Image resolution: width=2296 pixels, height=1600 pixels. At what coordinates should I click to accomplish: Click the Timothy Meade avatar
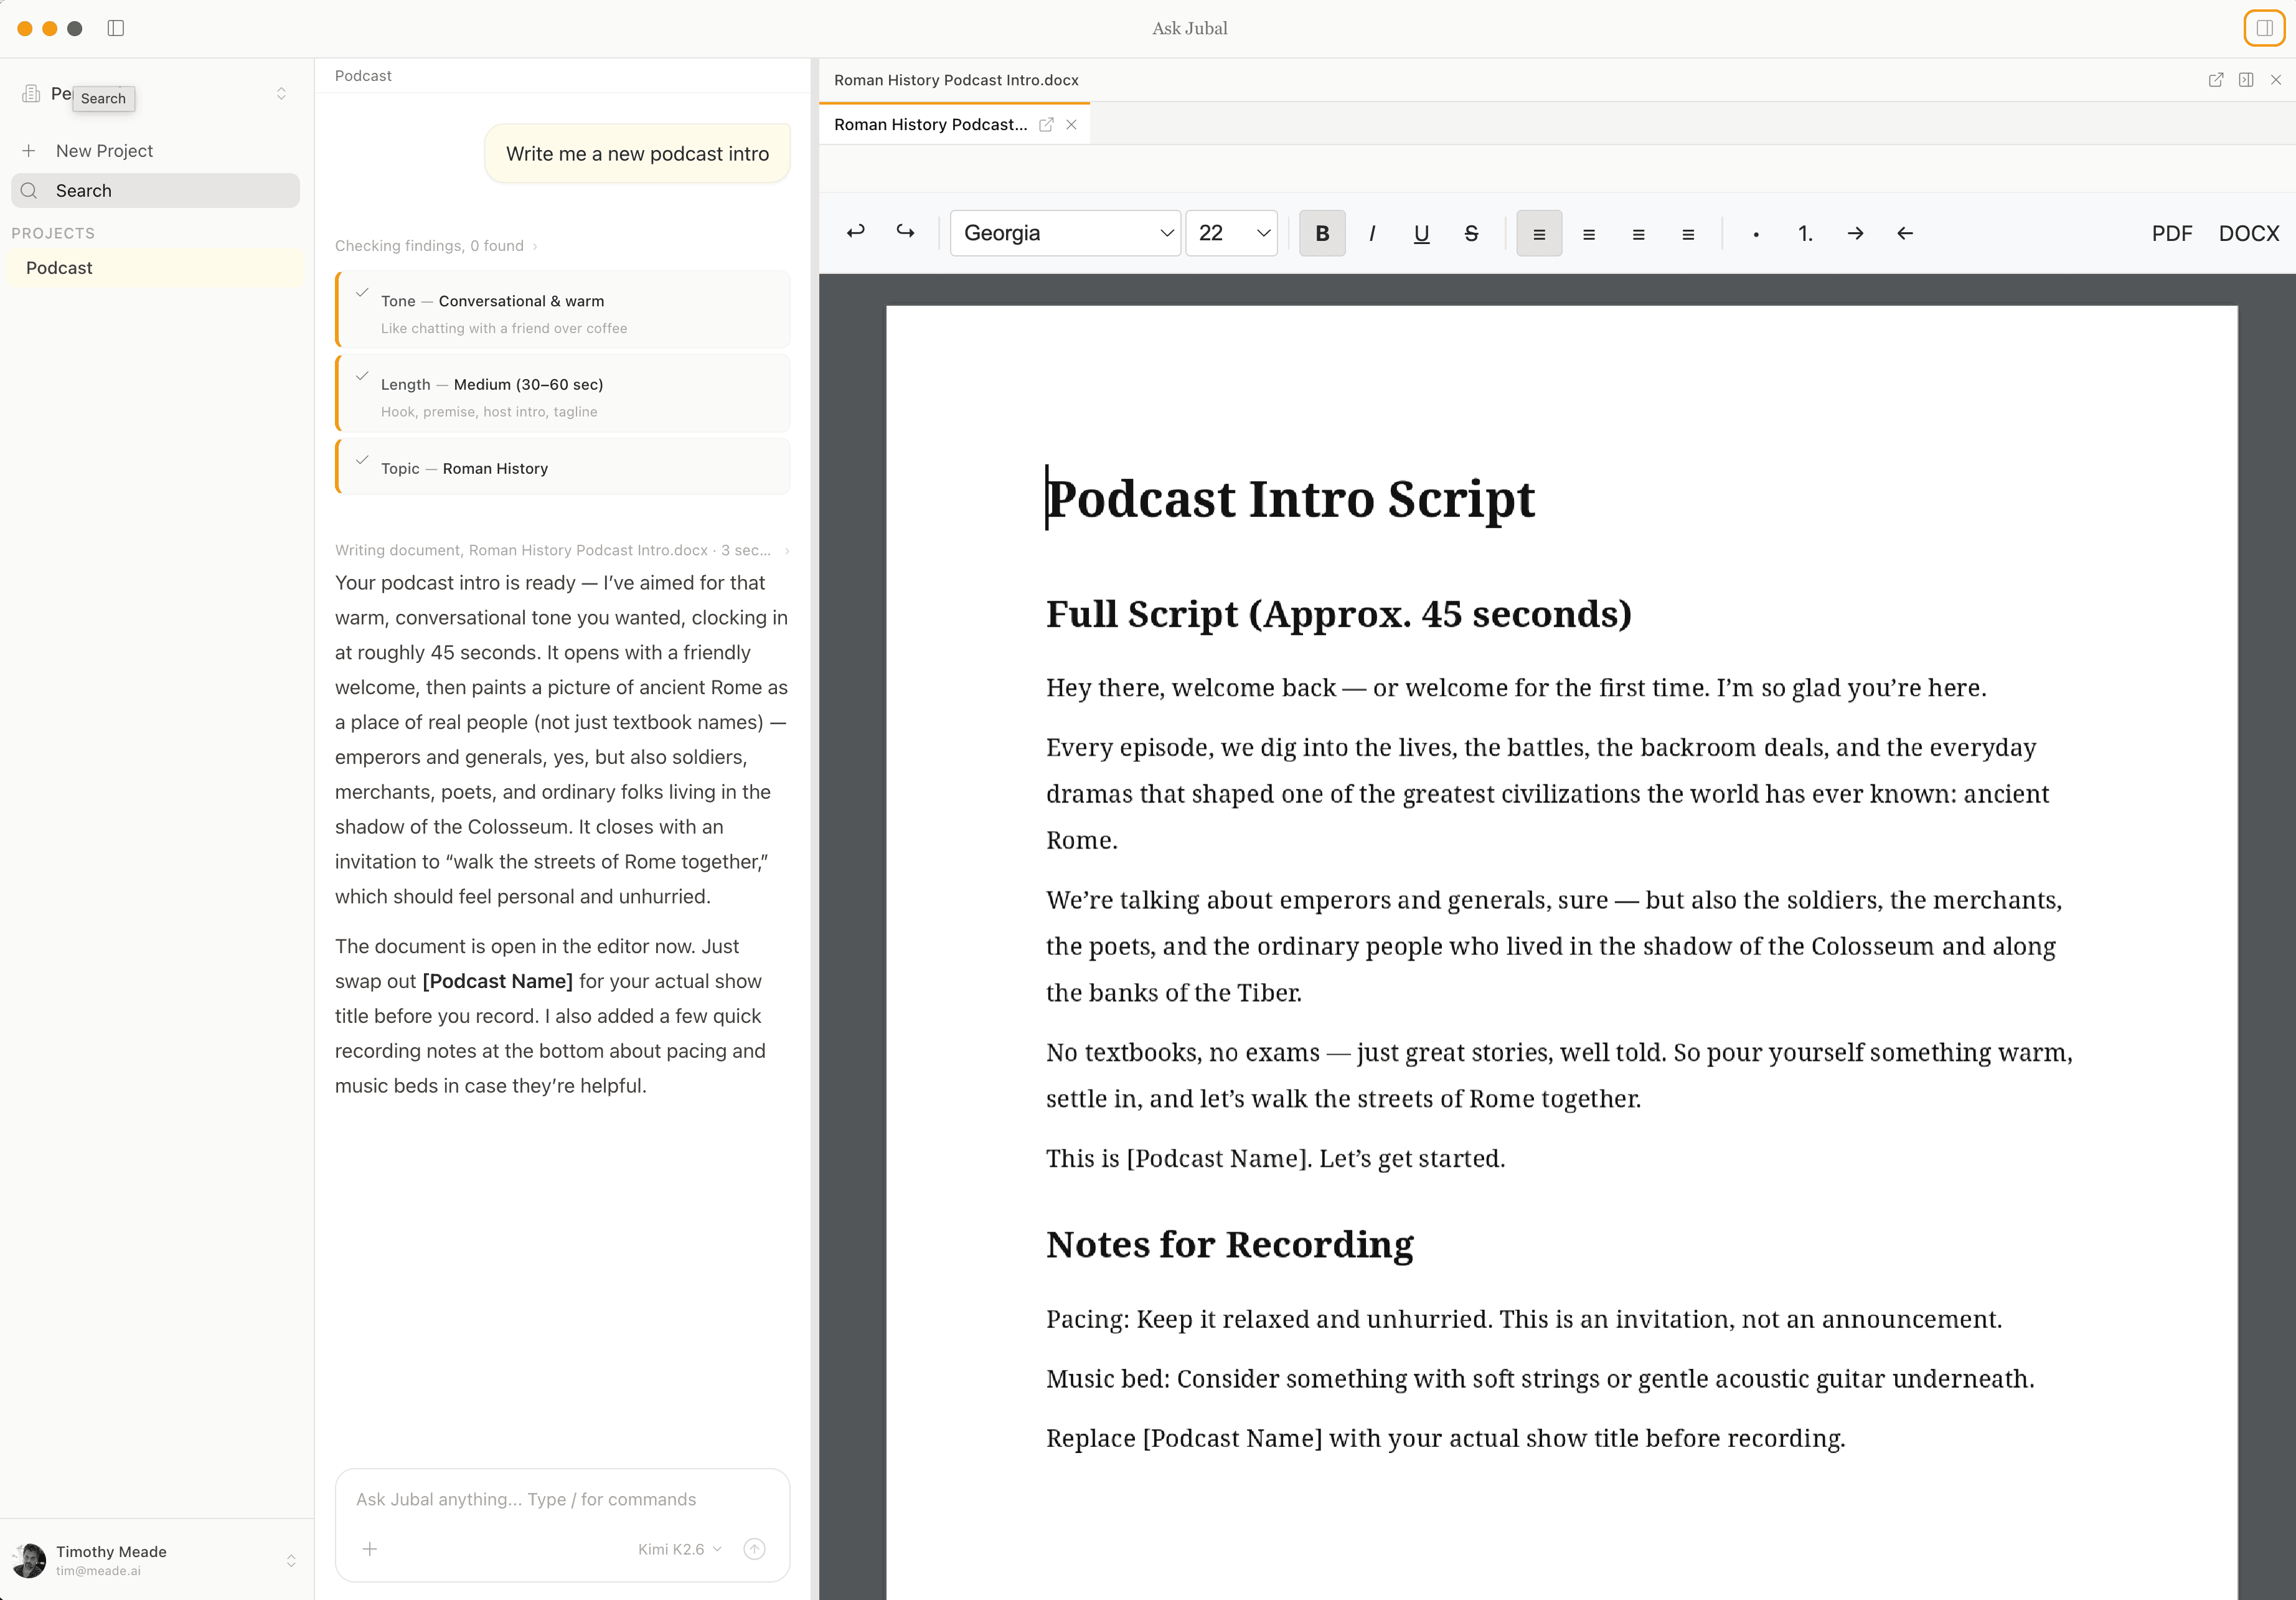[29, 1560]
